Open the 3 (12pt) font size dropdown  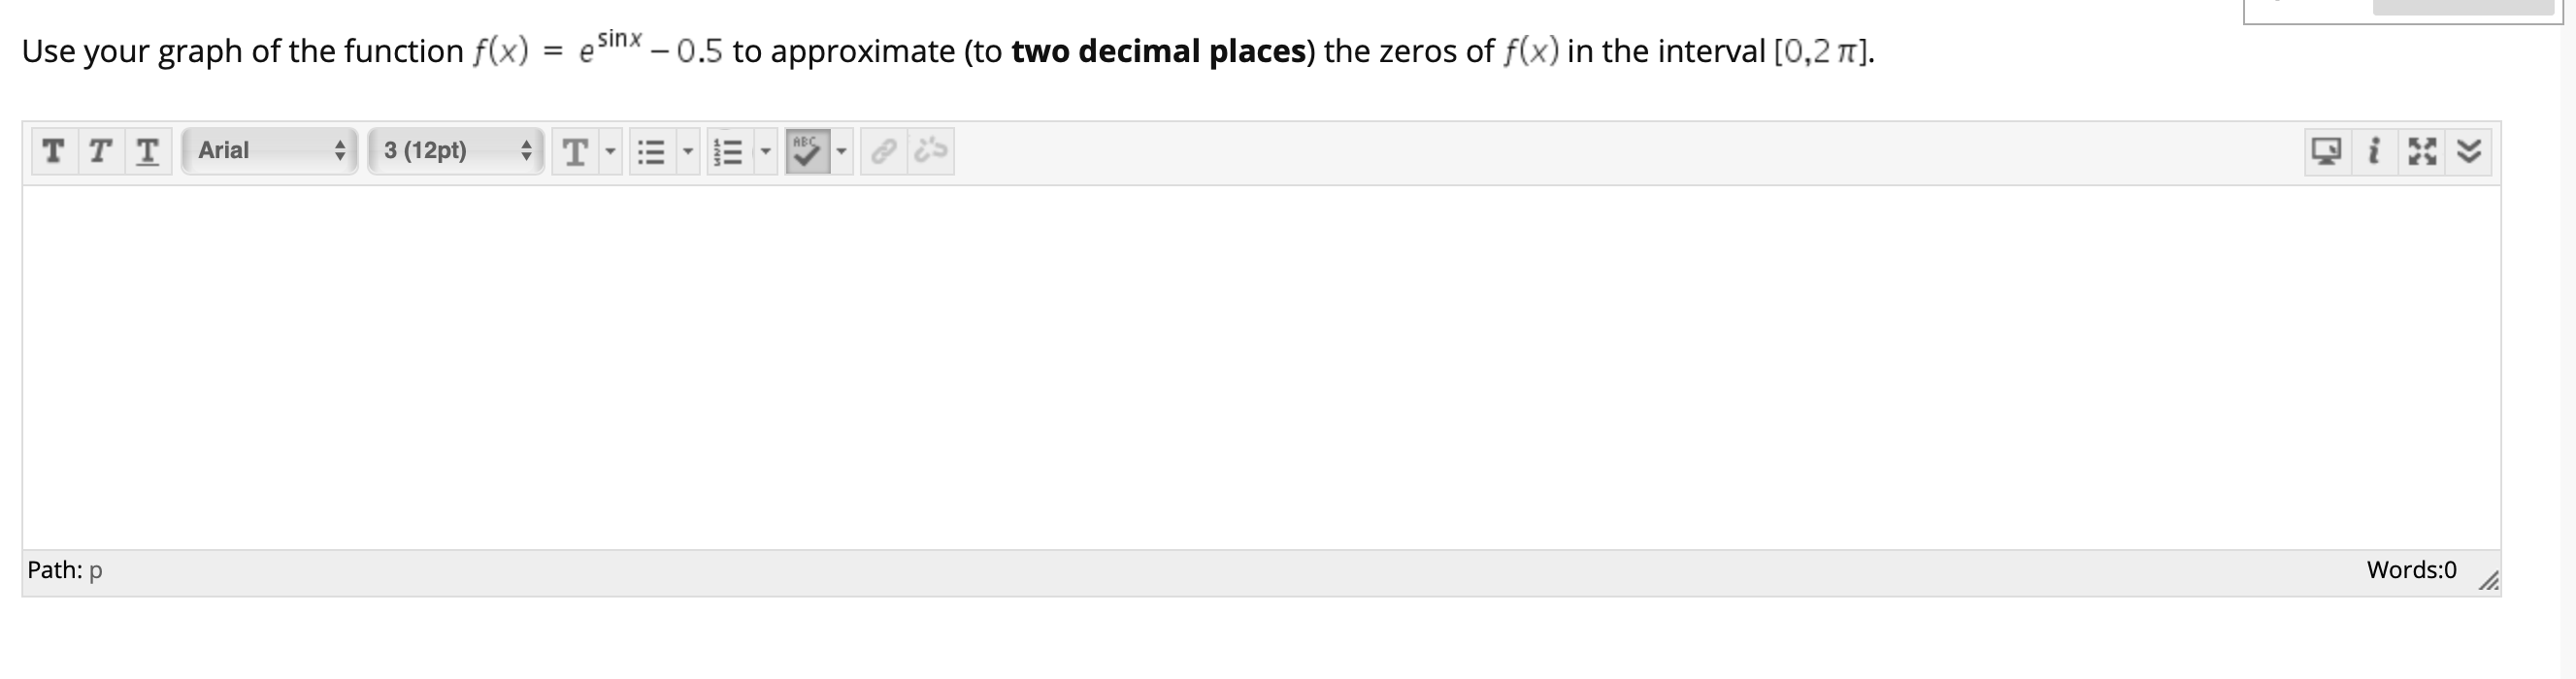455,151
